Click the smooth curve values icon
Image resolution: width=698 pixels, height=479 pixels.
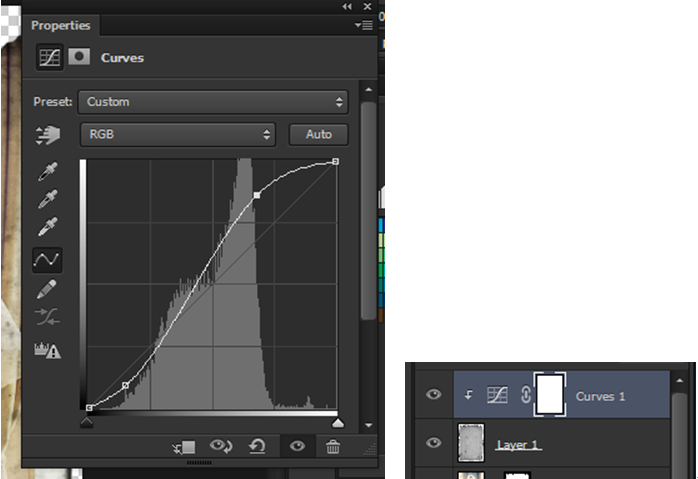[x=47, y=317]
